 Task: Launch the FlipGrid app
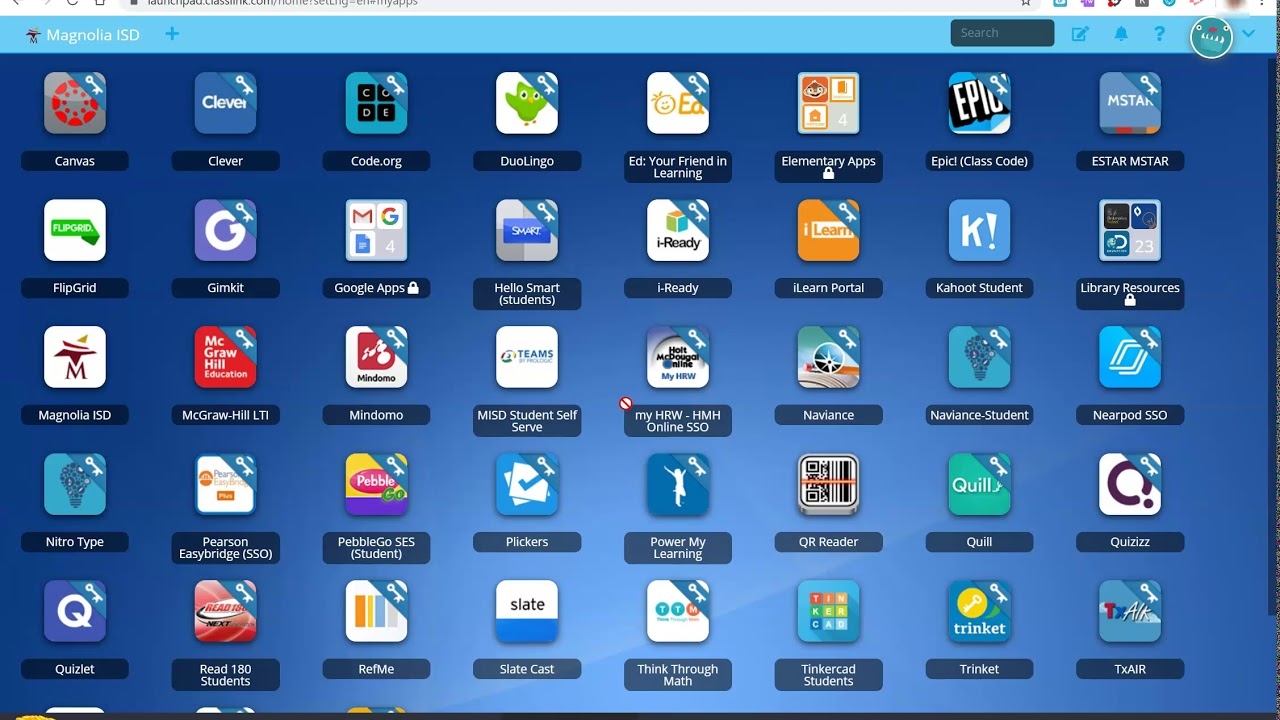74,230
